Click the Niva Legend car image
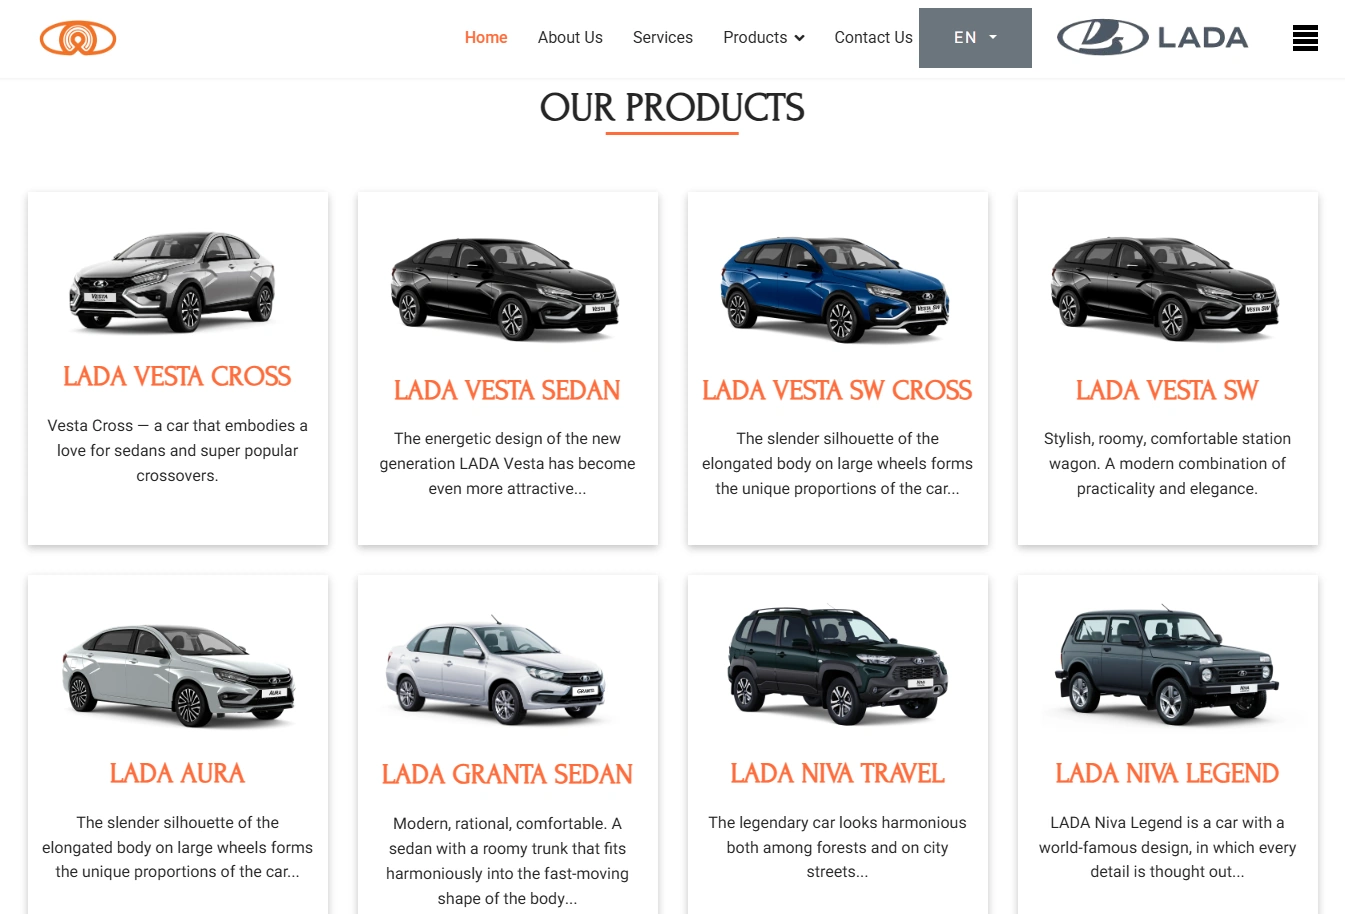1345x914 pixels. click(1167, 664)
